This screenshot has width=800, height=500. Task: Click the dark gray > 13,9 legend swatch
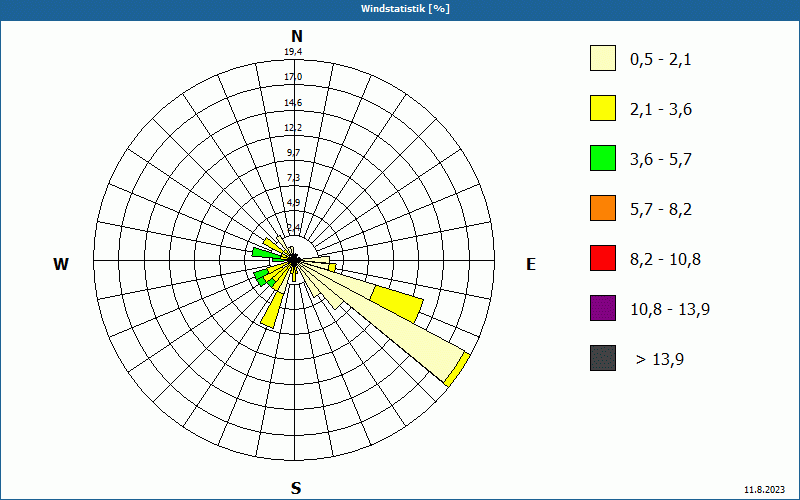(603, 358)
